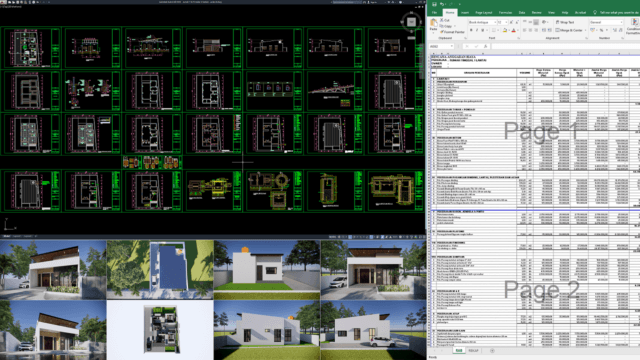Toggle Wrap Text
The image size is (640, 360).
coord(565,22)
